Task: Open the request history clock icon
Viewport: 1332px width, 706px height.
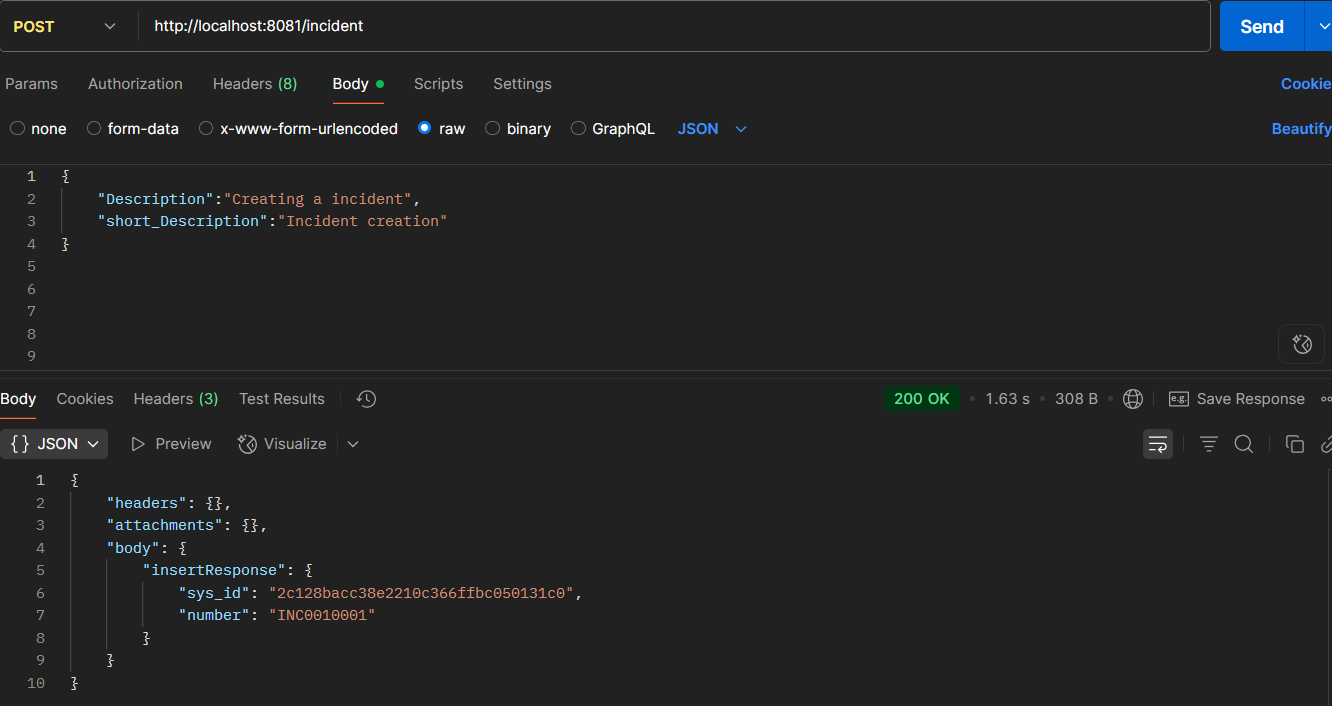Action: [x=366, y=399]
